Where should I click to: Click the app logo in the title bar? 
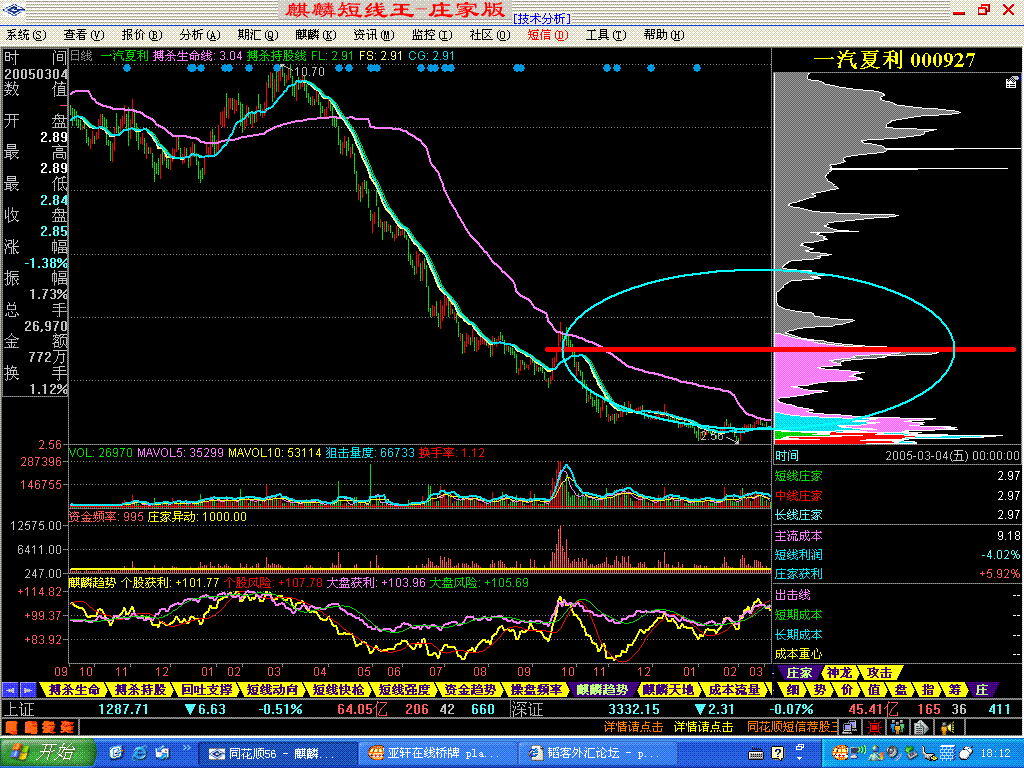tap(14, 10)
